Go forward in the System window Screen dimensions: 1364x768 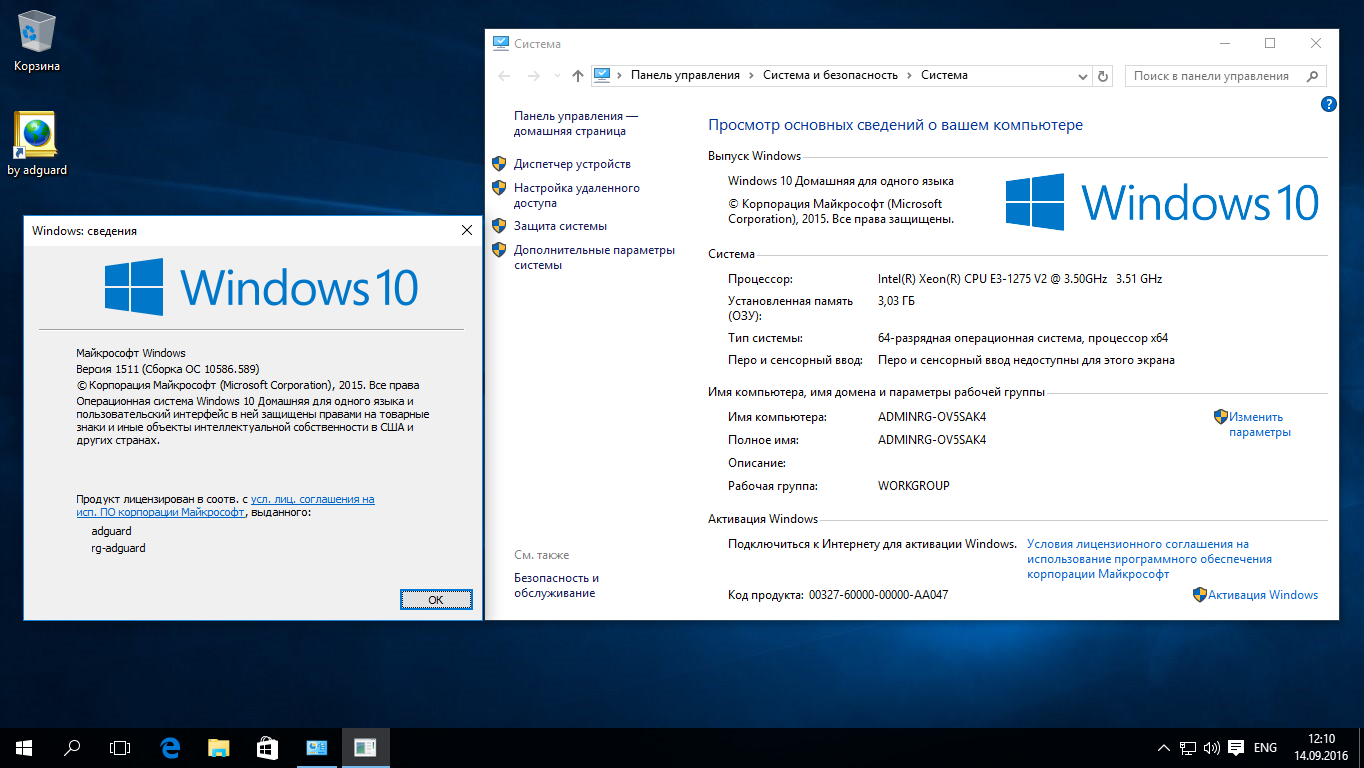coord(533,76)
